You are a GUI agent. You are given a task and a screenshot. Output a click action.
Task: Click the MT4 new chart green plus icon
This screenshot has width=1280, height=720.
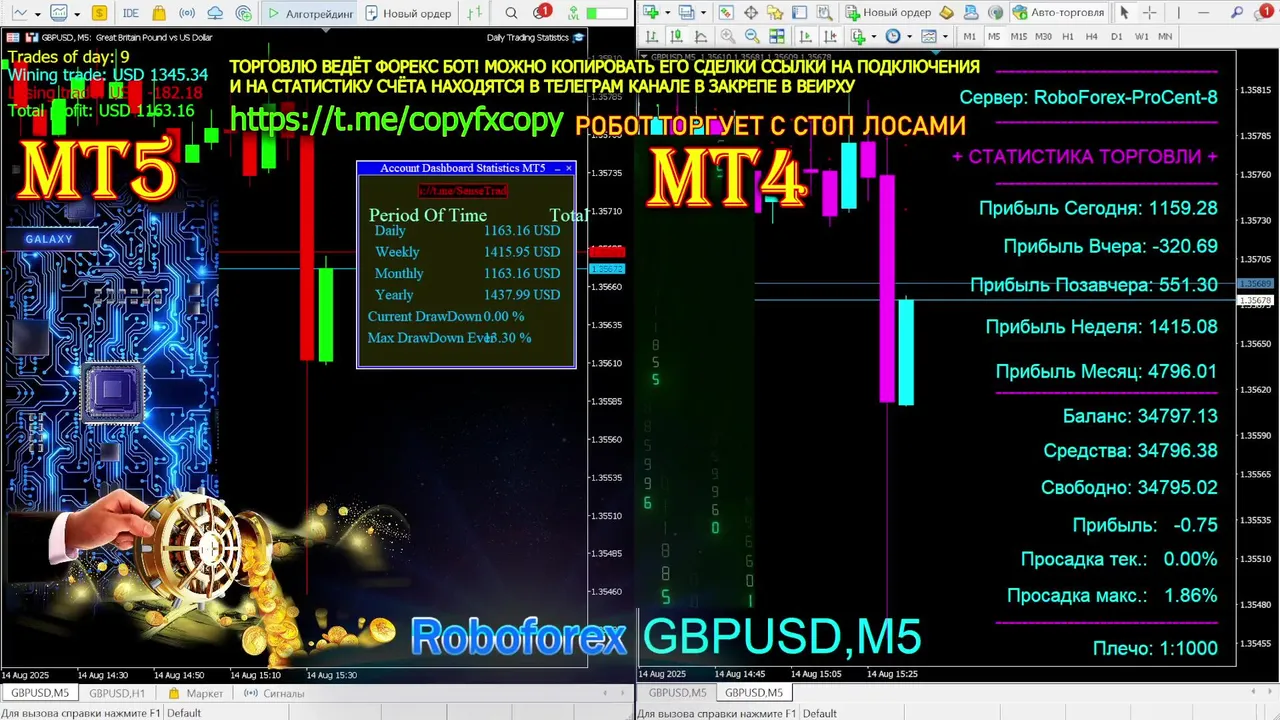point(650,12)
